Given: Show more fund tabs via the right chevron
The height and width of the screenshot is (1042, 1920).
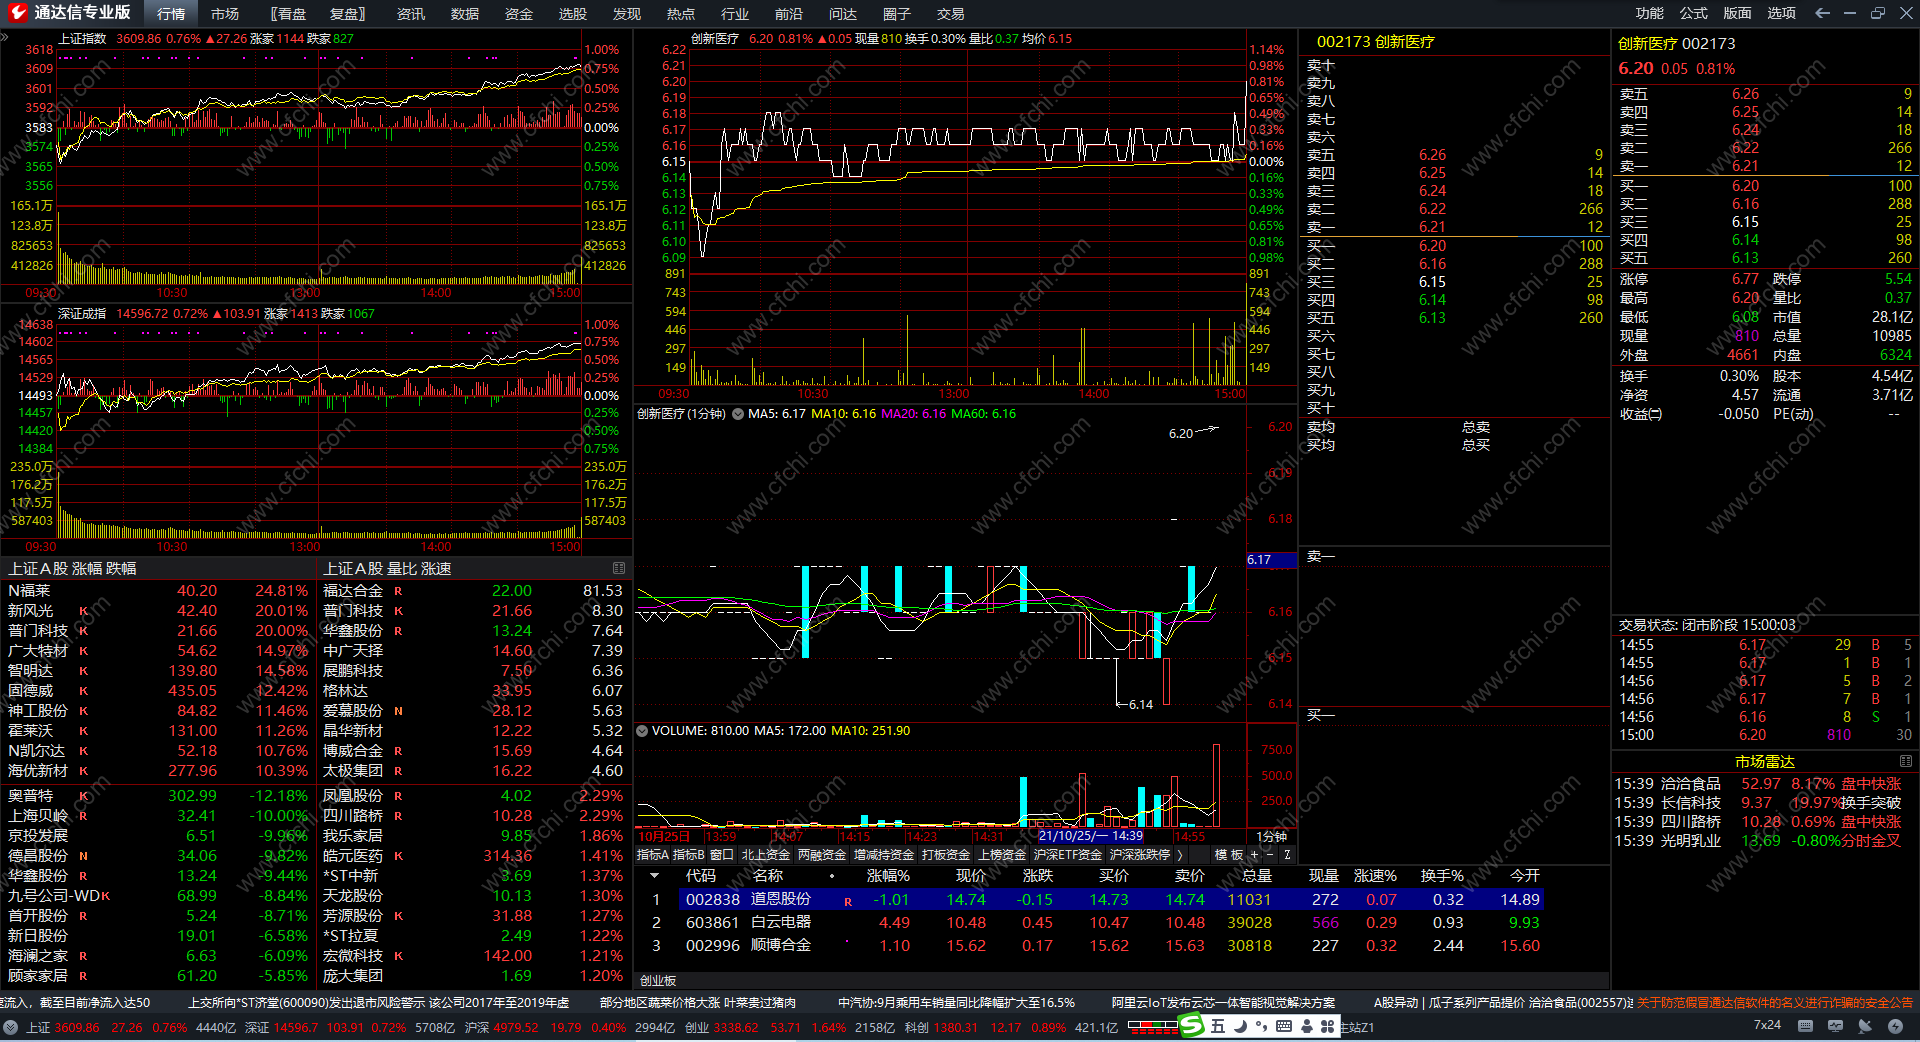Looking at the screenshot, I should tap(1181, 855).
